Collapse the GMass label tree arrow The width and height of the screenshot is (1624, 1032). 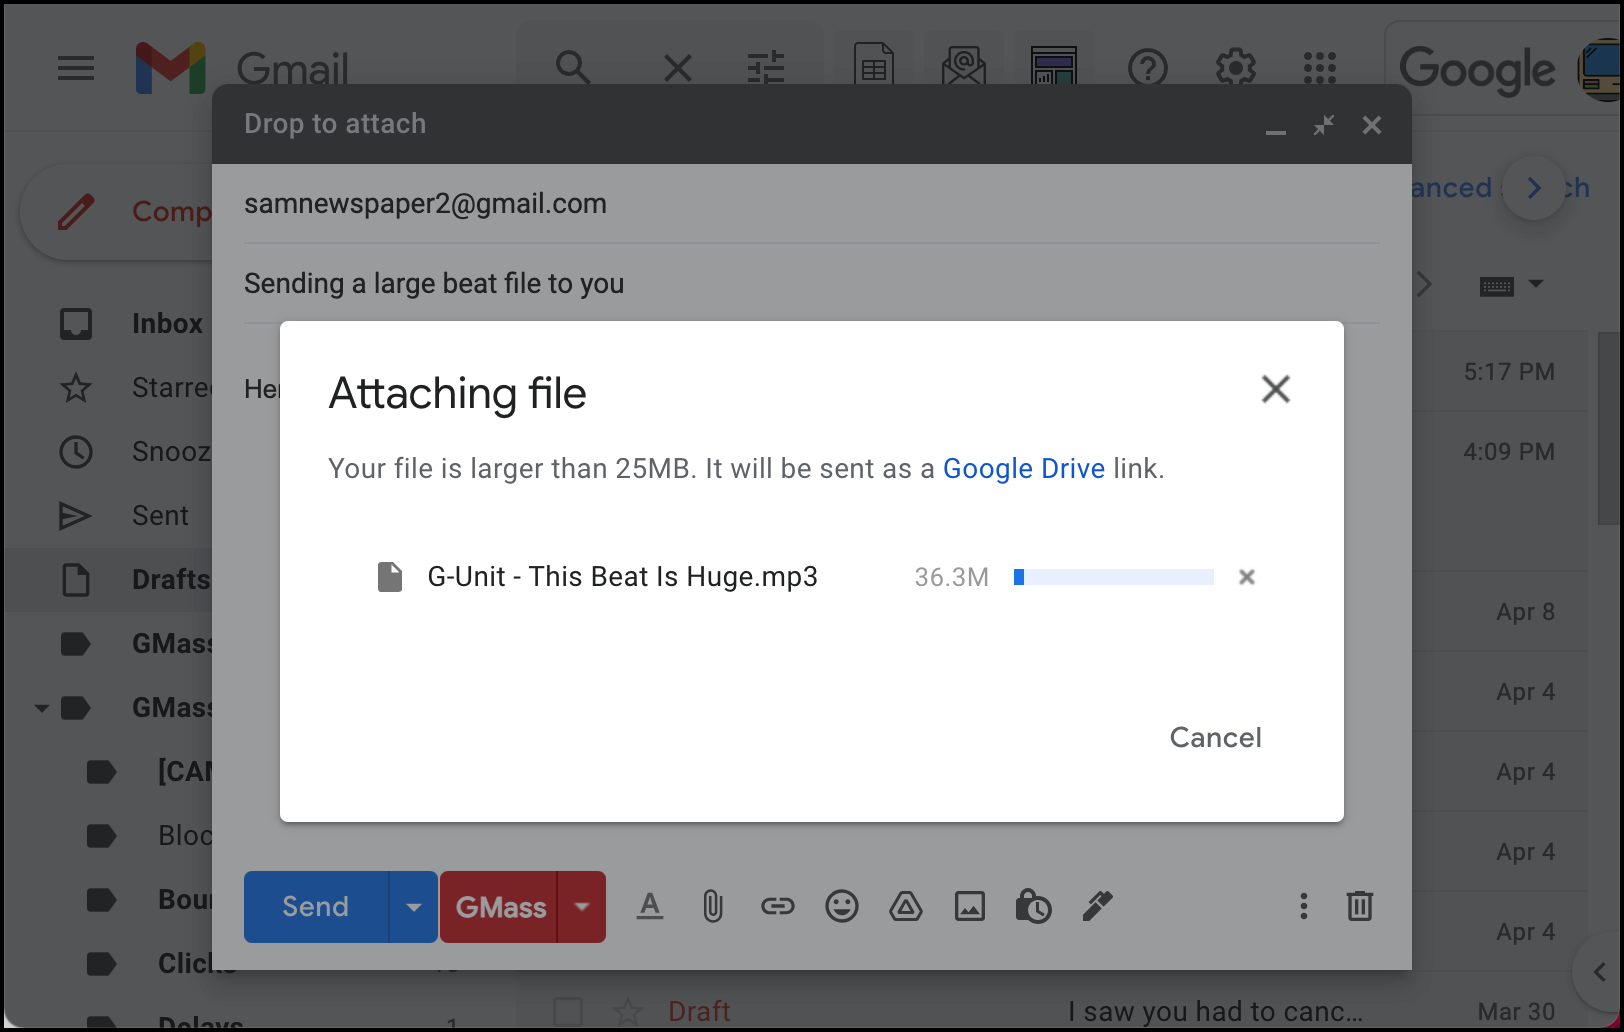[x=42, y=708]
